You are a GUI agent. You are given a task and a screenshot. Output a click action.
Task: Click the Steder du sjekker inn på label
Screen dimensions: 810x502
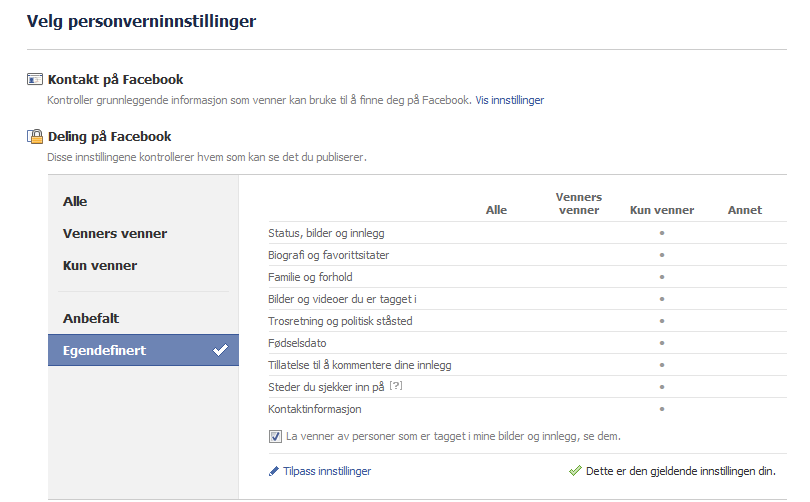pyautogui.click(x=326, y=387)
